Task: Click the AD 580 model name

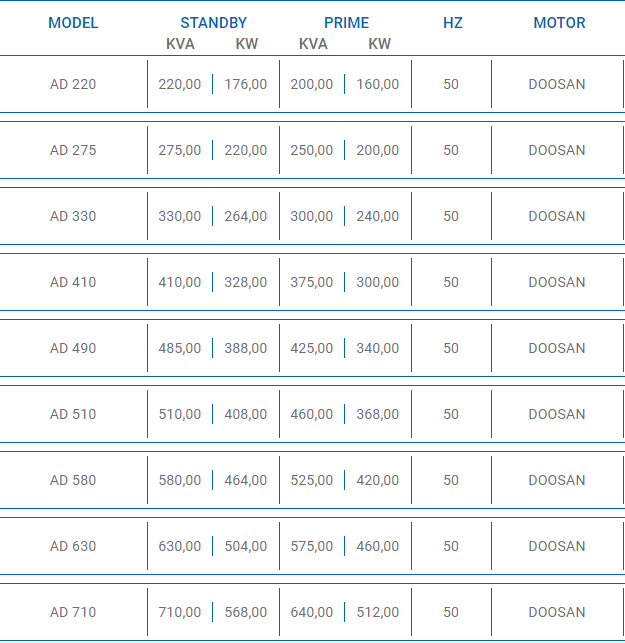Action: [73, 480]
